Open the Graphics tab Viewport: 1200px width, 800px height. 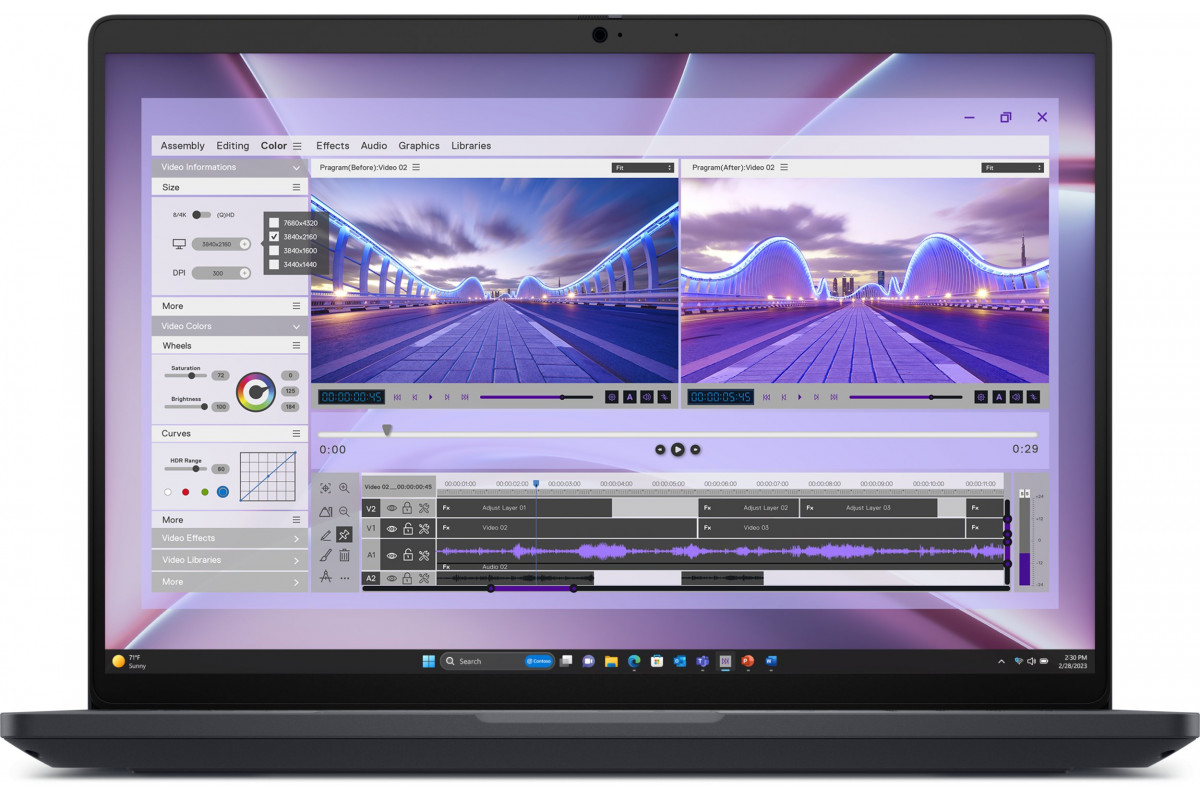click(419, 146)
